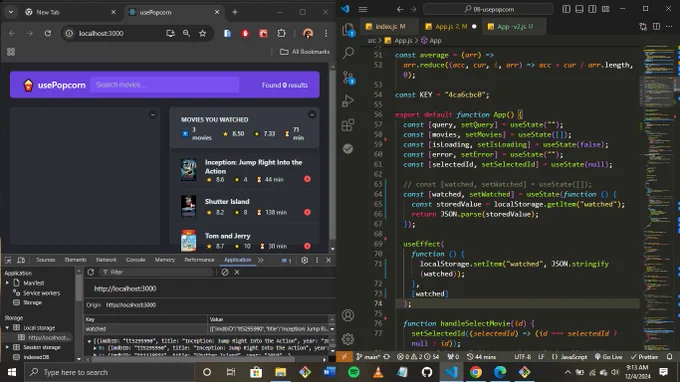Reload the Chrome page
The height and width of the screenshot is (382, 680).
point(48,33)
